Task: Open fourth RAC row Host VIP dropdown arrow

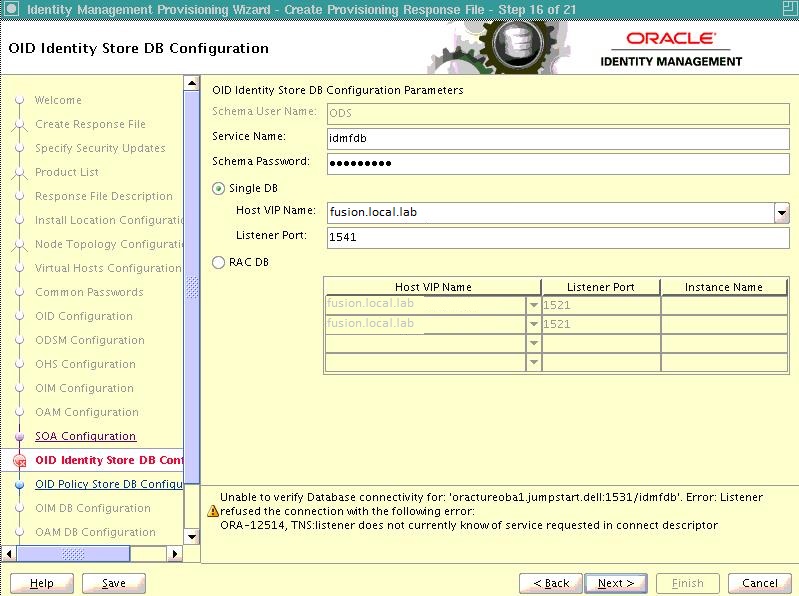Action: tap(534, 362)
